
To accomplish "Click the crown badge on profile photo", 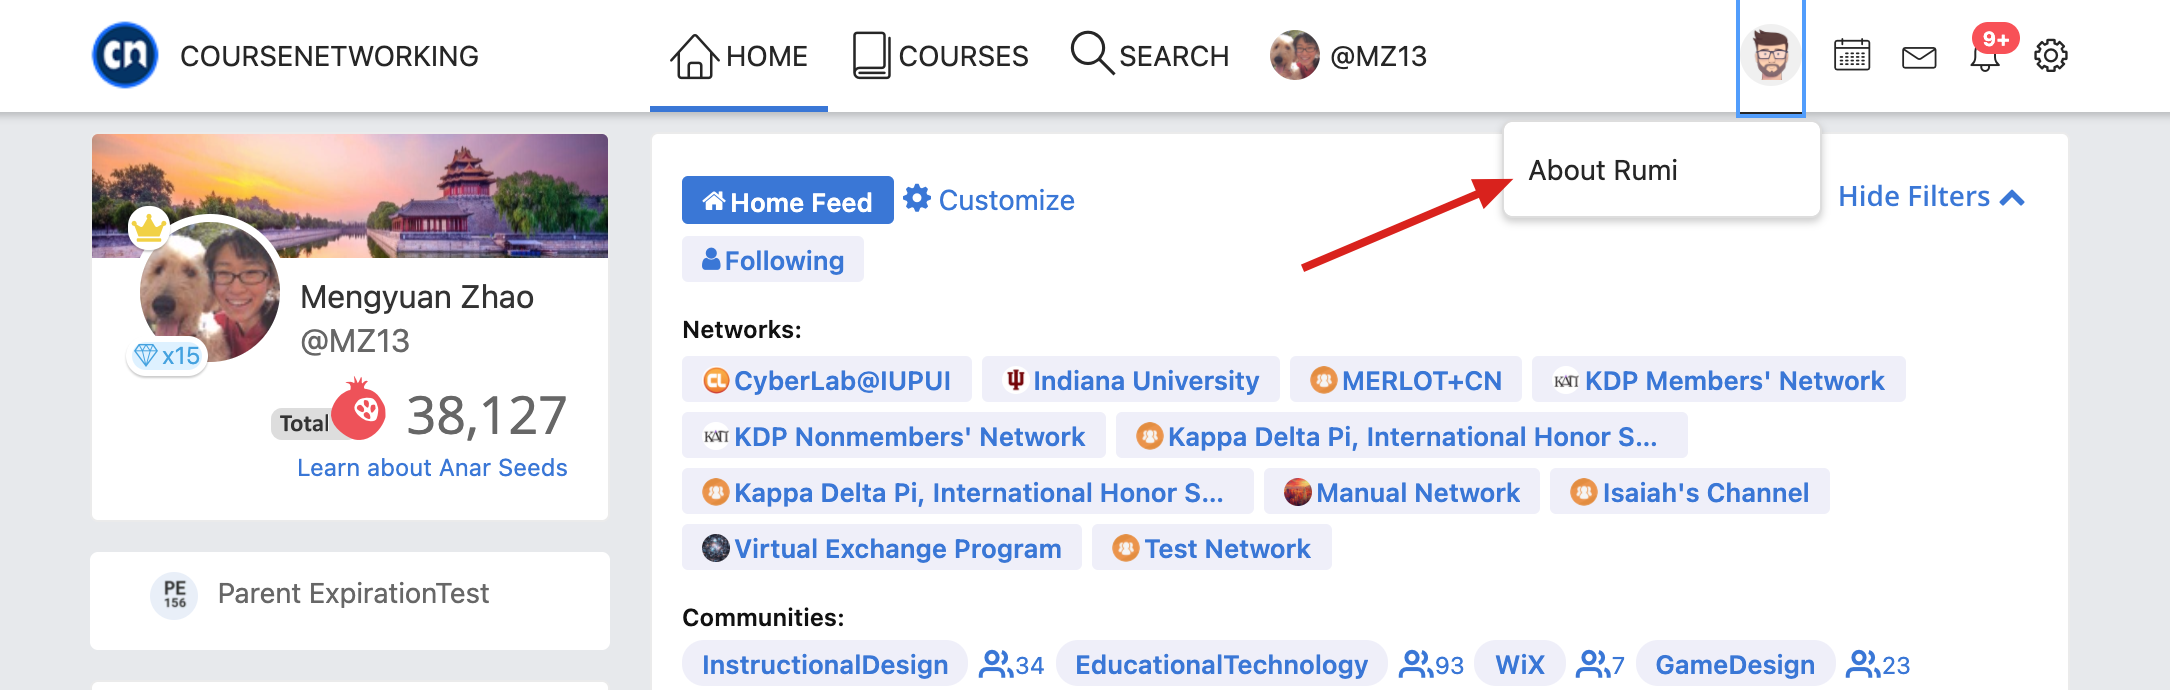I will click(x=149, y=229).
